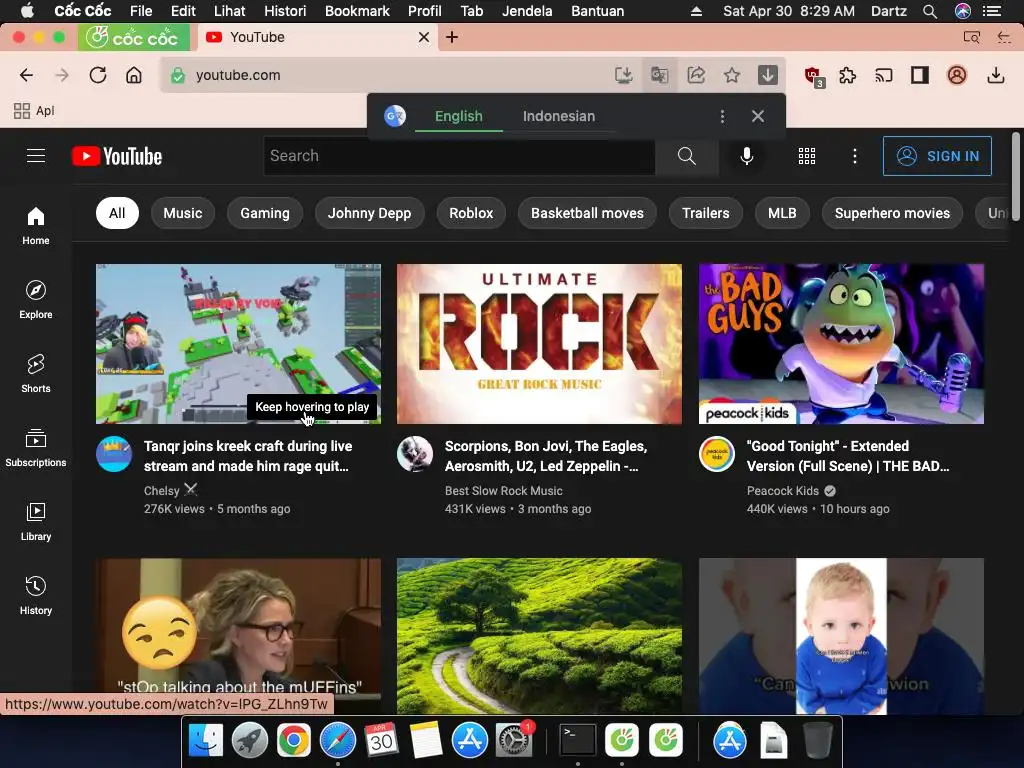Click the search magnifier button
Screen dimensions: 1024x768
[x=686, y=156]
